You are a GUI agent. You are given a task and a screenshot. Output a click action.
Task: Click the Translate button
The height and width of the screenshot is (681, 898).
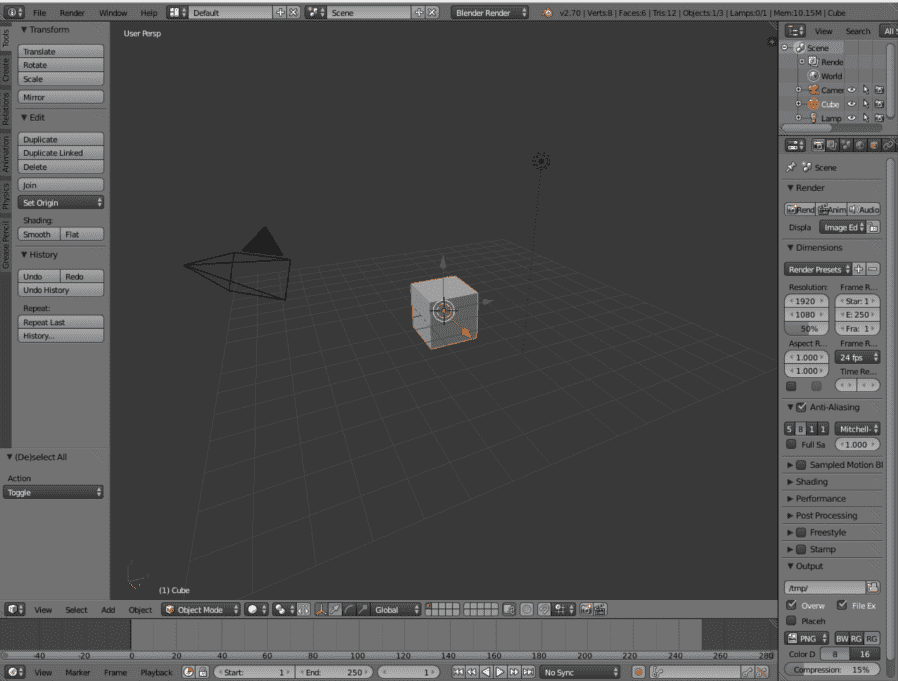pos(61,52)
